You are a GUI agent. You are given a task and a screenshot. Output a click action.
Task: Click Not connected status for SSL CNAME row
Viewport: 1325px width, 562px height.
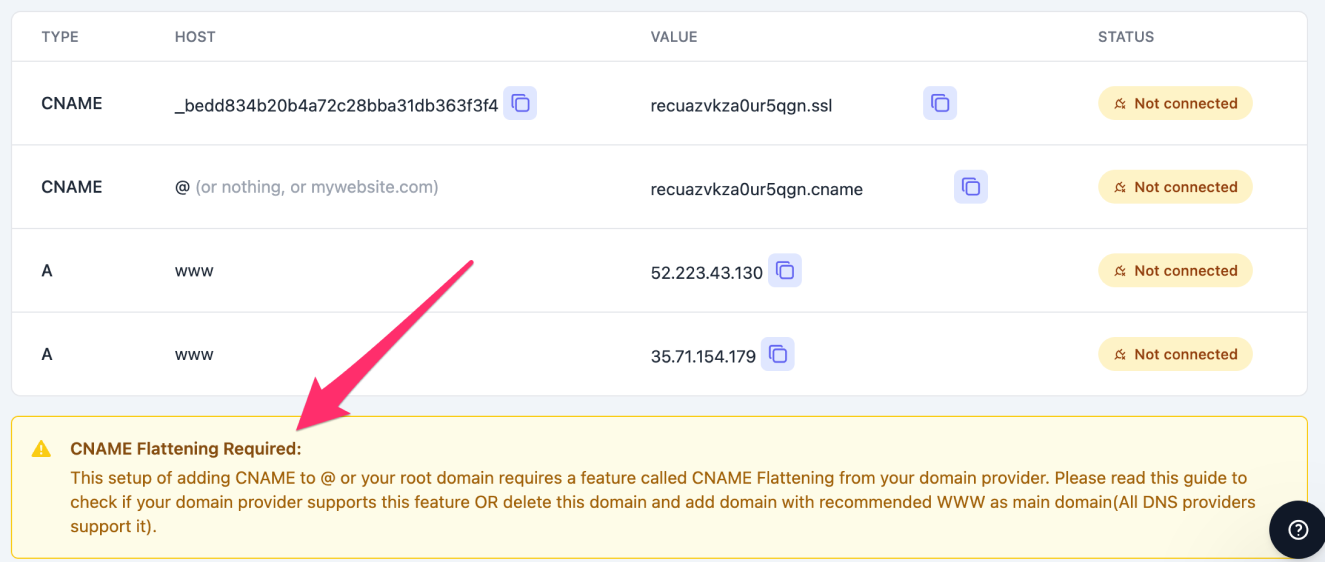(x=1175, y=103)
